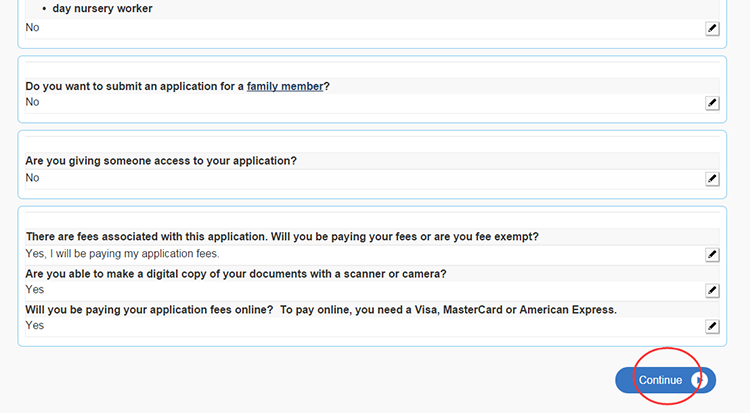Select the 'Yes' answer for scanner or camera
Screen dimensions: 750x413
click(x=35, y=289)
